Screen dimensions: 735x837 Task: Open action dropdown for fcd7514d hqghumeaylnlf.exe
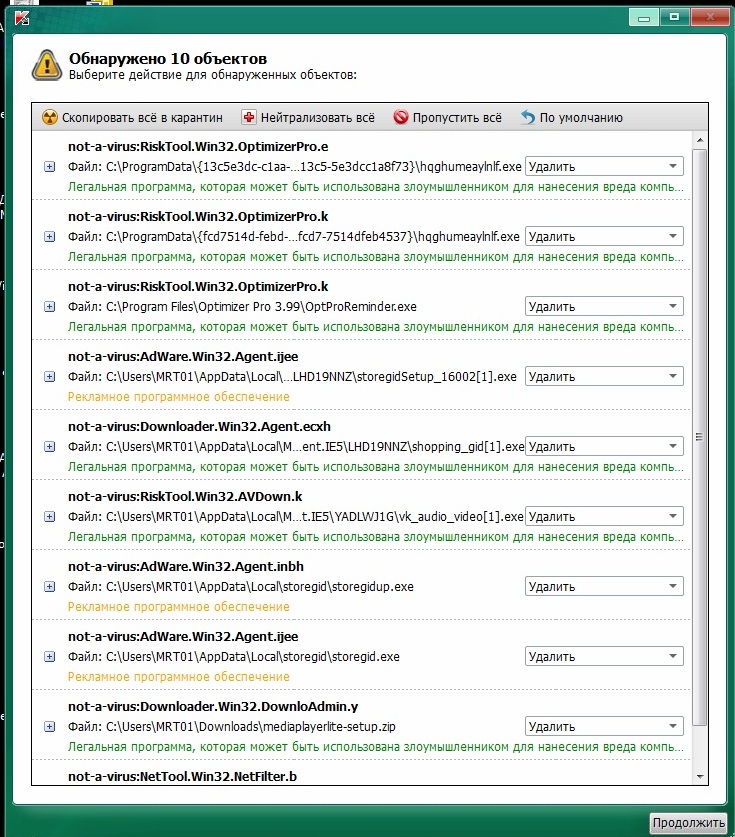pyautogui.click(x=604, y=236)
